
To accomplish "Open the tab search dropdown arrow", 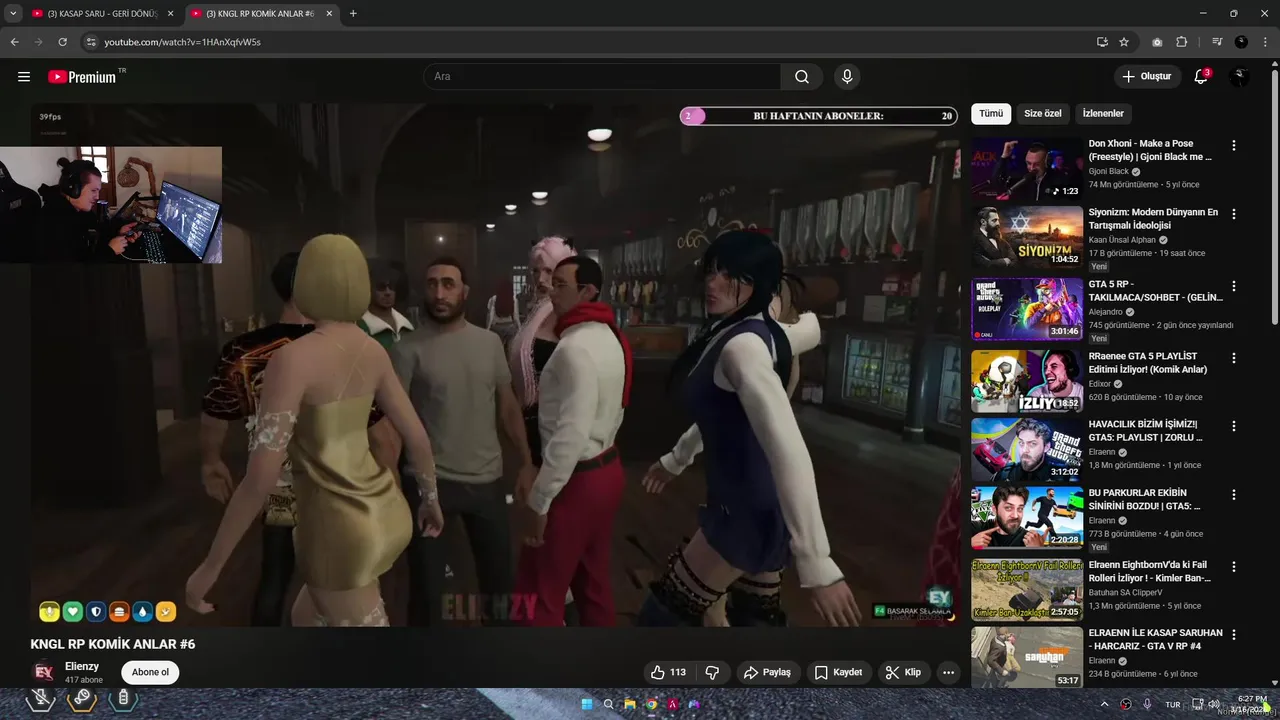I will pos(13,14).
